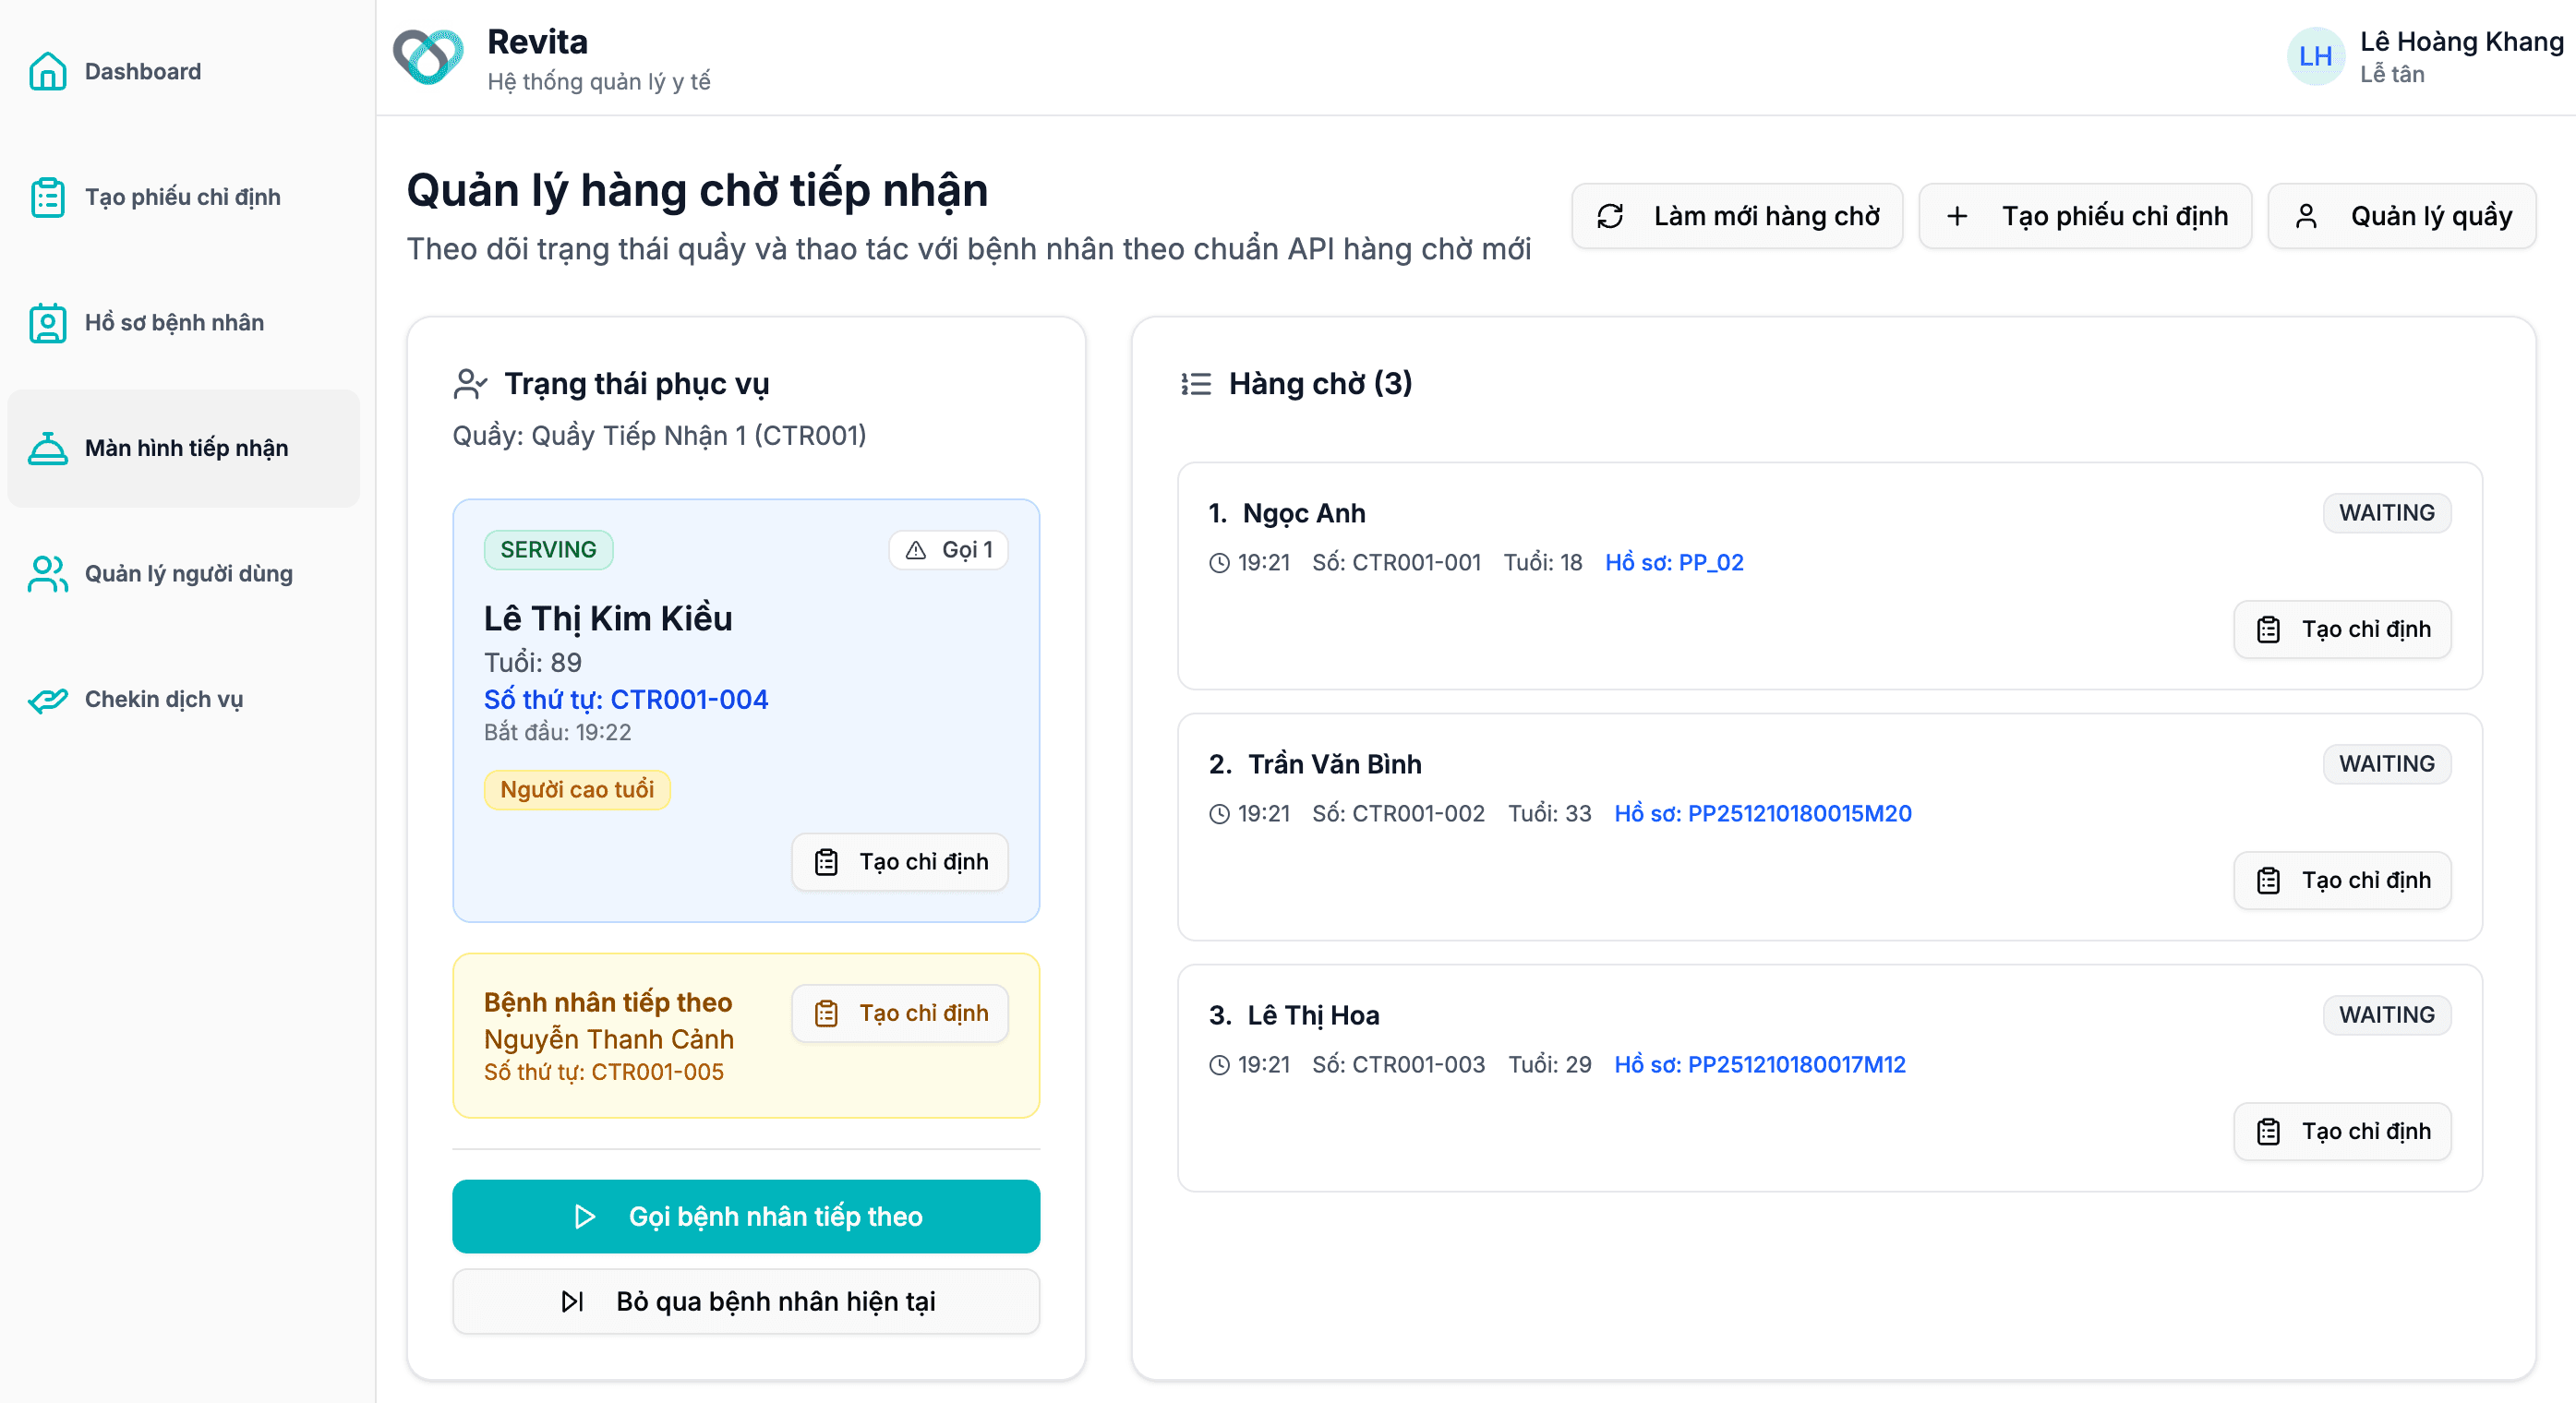Click Tạo chỉ định for Ngọc Anh
This screenshot has height=1403, width=2576.
(x=2342, y=629)
